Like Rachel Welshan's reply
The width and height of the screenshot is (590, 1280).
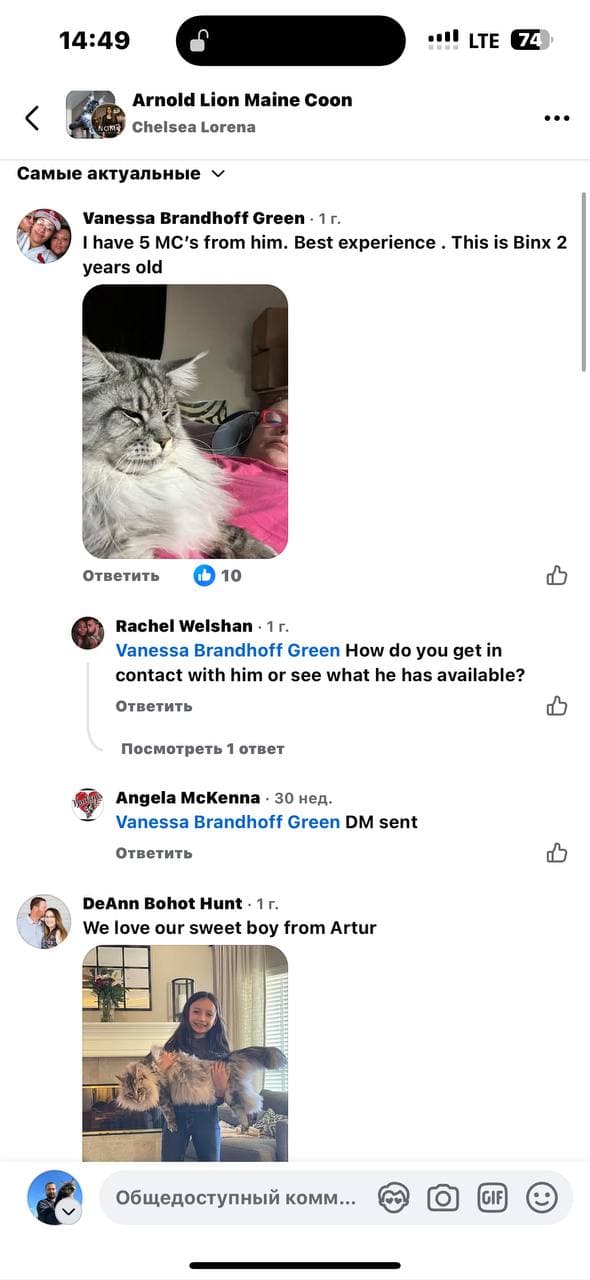click(x=557, y=706)
